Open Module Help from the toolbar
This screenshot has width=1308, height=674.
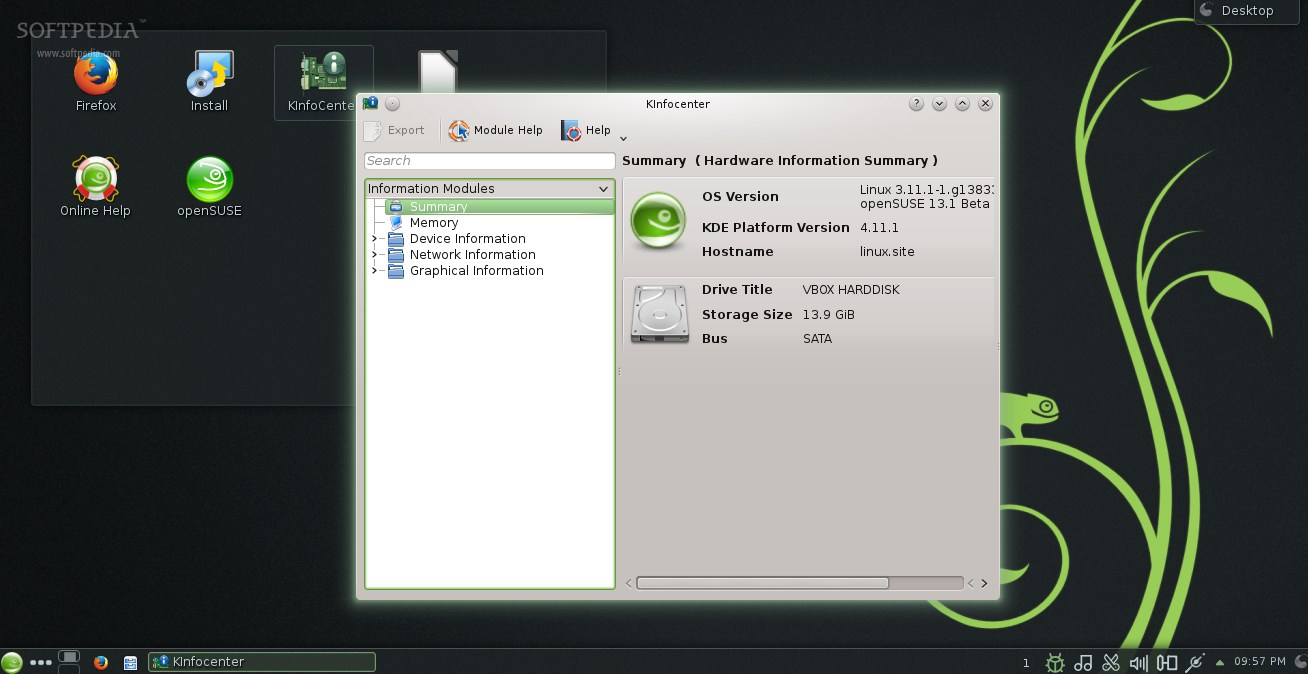496,130
